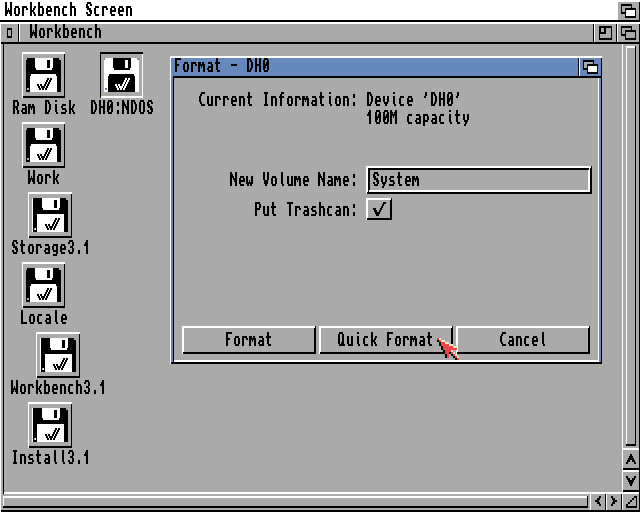The height and width of the screenshot is (512, 640).
Task: Click the "Put Trashcan:" label
Action: click(305, 209)
